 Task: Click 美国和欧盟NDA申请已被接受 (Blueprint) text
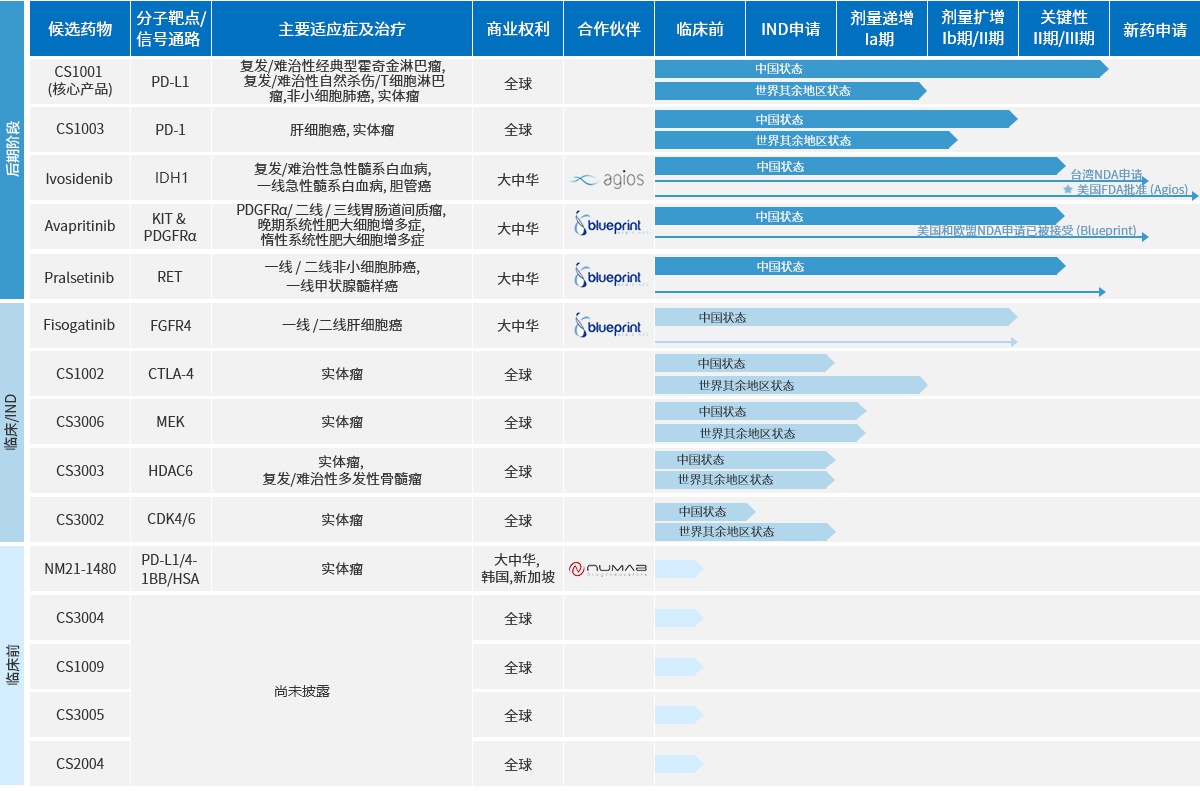(1026, 231)
